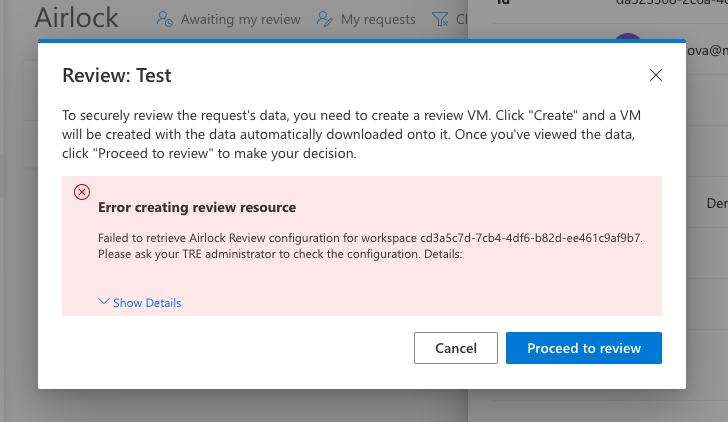Expand the Show Details chevron arrow
Viewport: 728px width, 422px height.
(104, 302)
